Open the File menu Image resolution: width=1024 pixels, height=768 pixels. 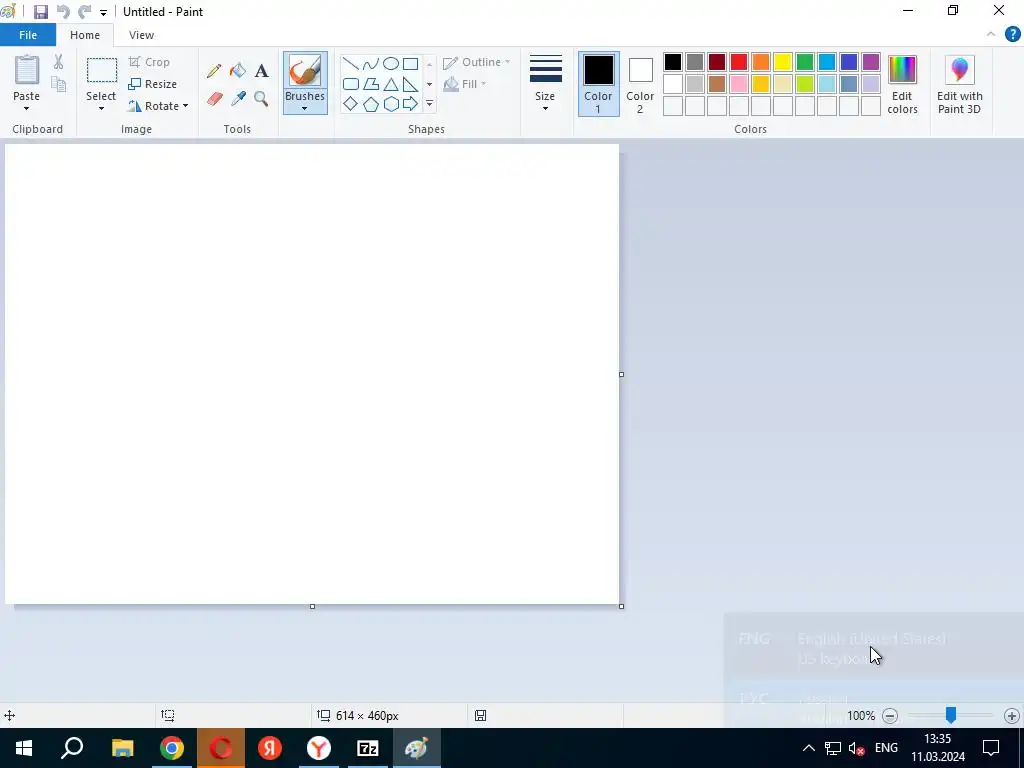(x=28, y=35)
